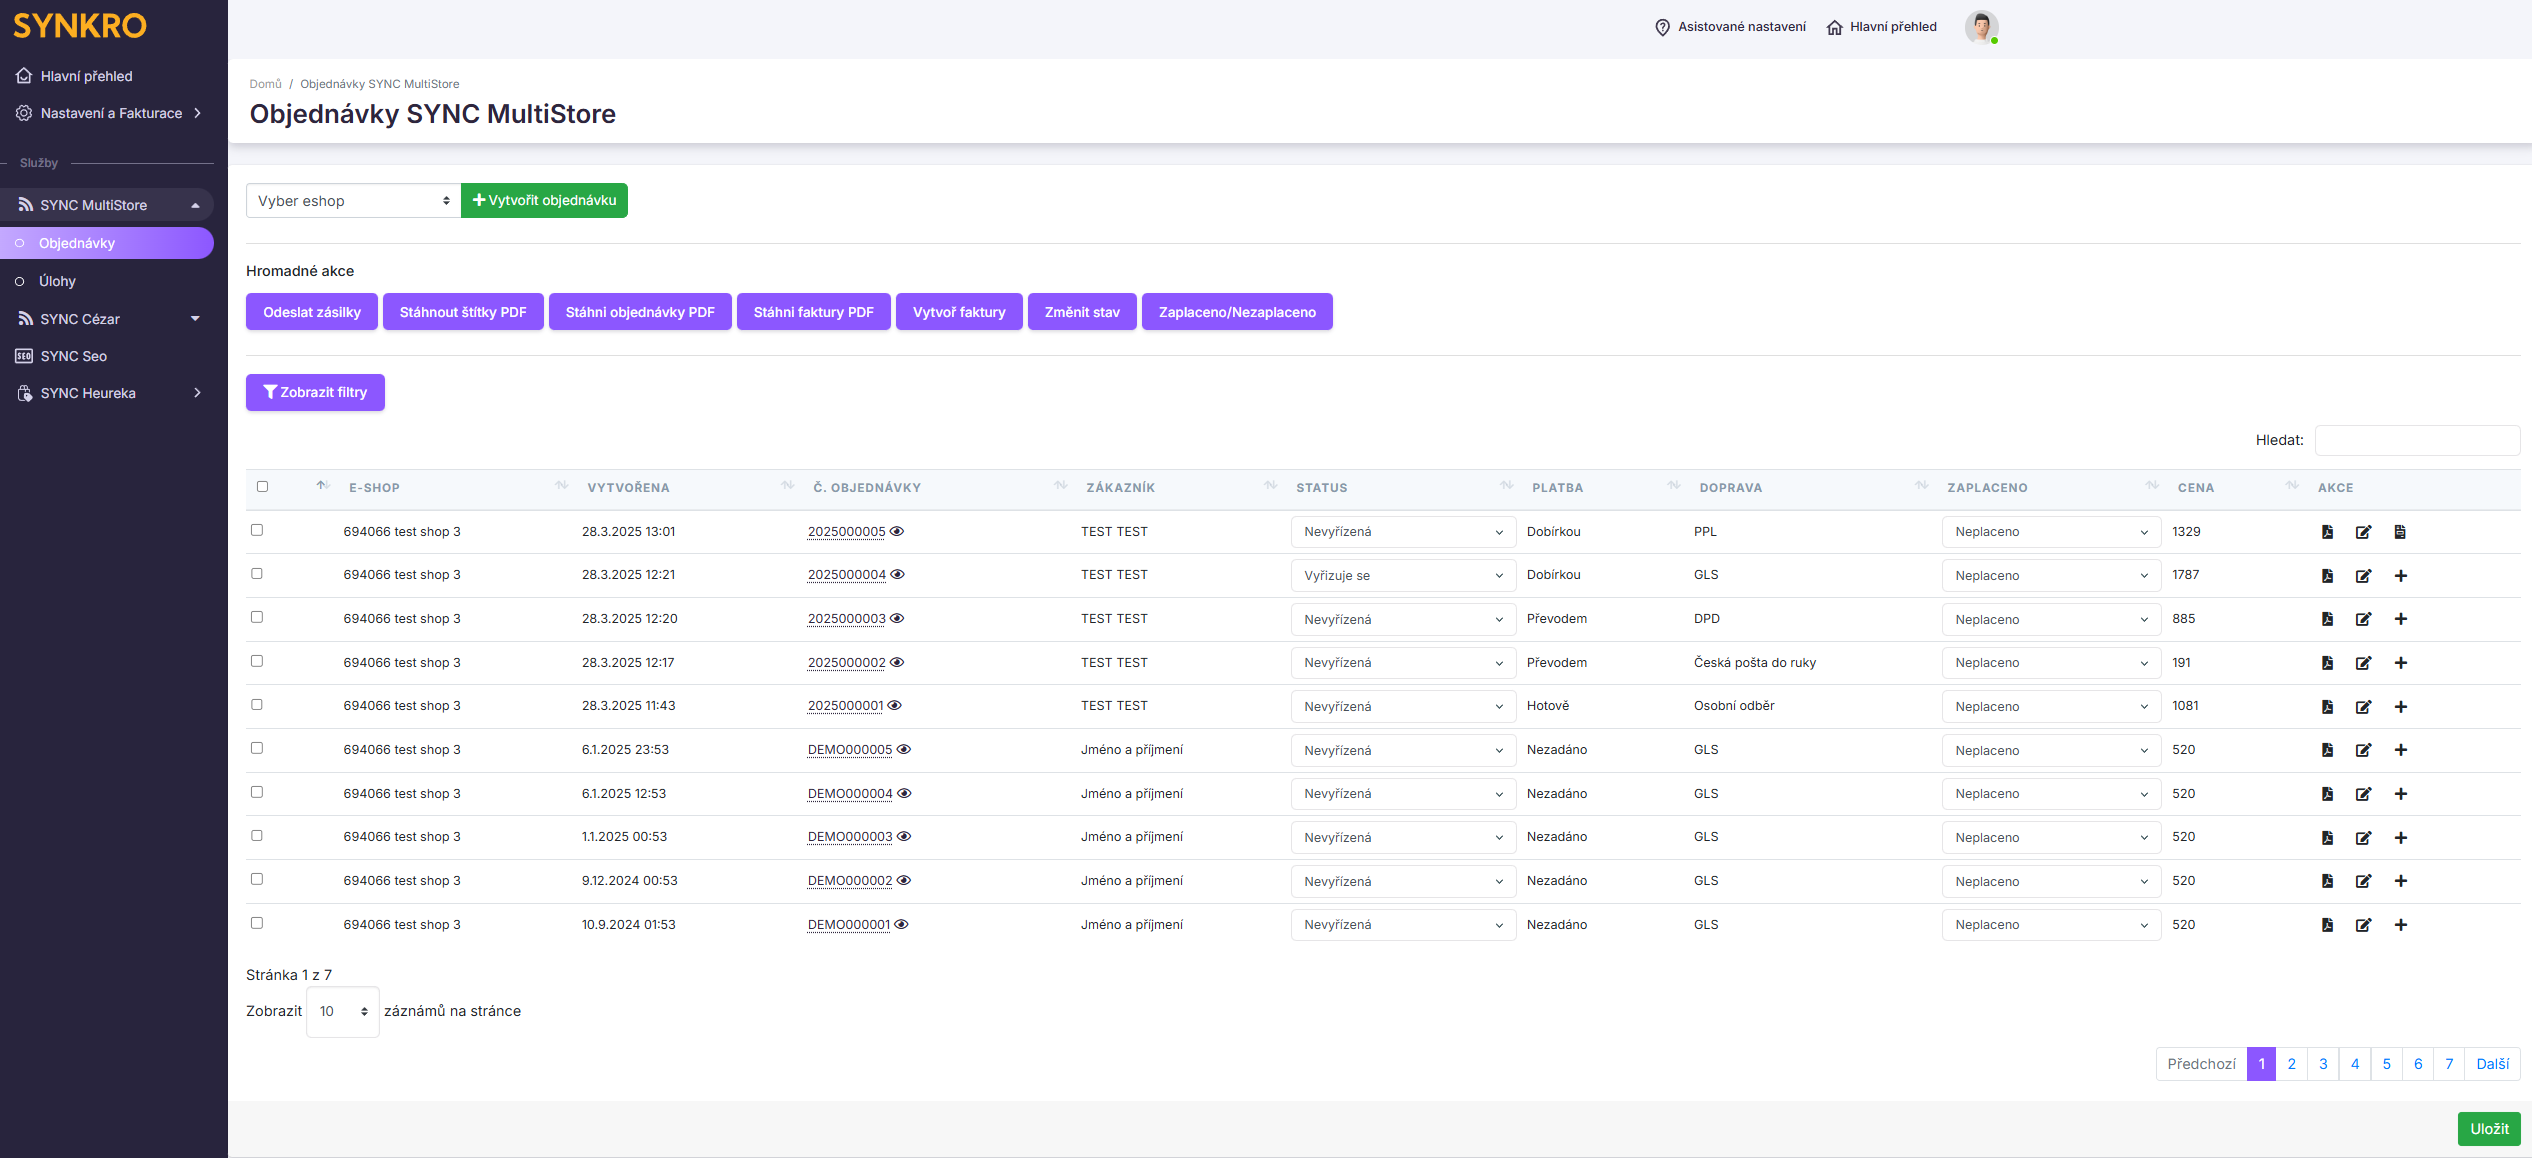Open Úlohy in the sidebar

(x=57, y=282)
